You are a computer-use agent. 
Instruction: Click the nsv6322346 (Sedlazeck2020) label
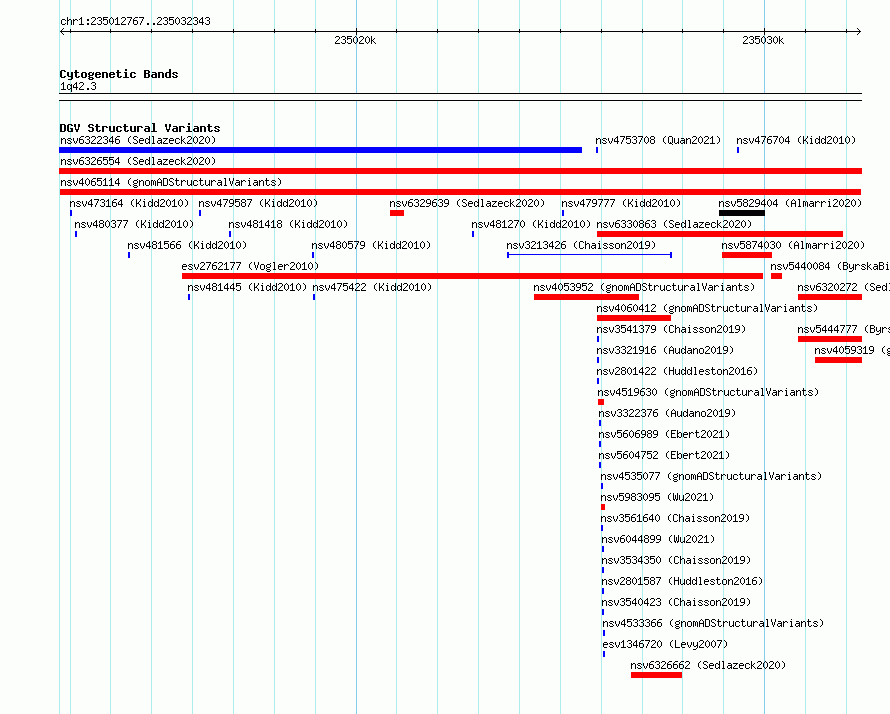coord(138,140)
